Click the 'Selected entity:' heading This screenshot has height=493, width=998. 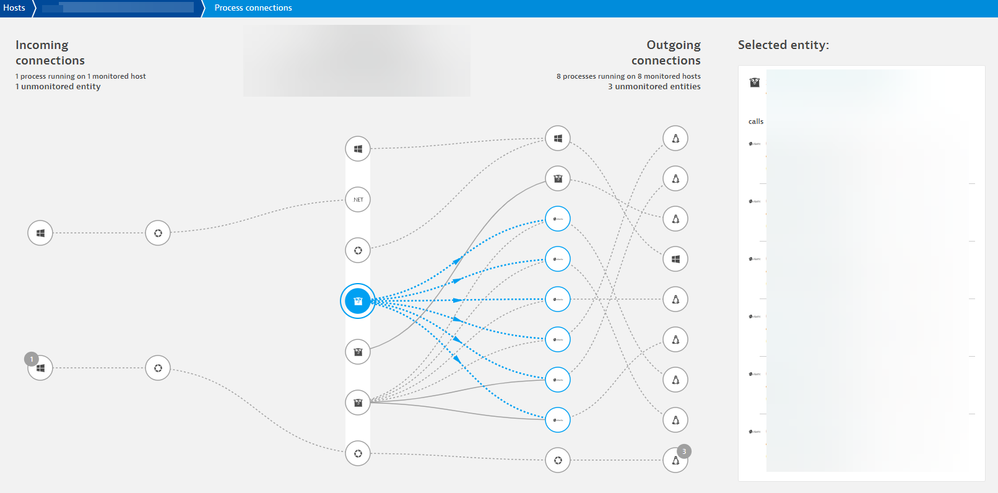784,45
